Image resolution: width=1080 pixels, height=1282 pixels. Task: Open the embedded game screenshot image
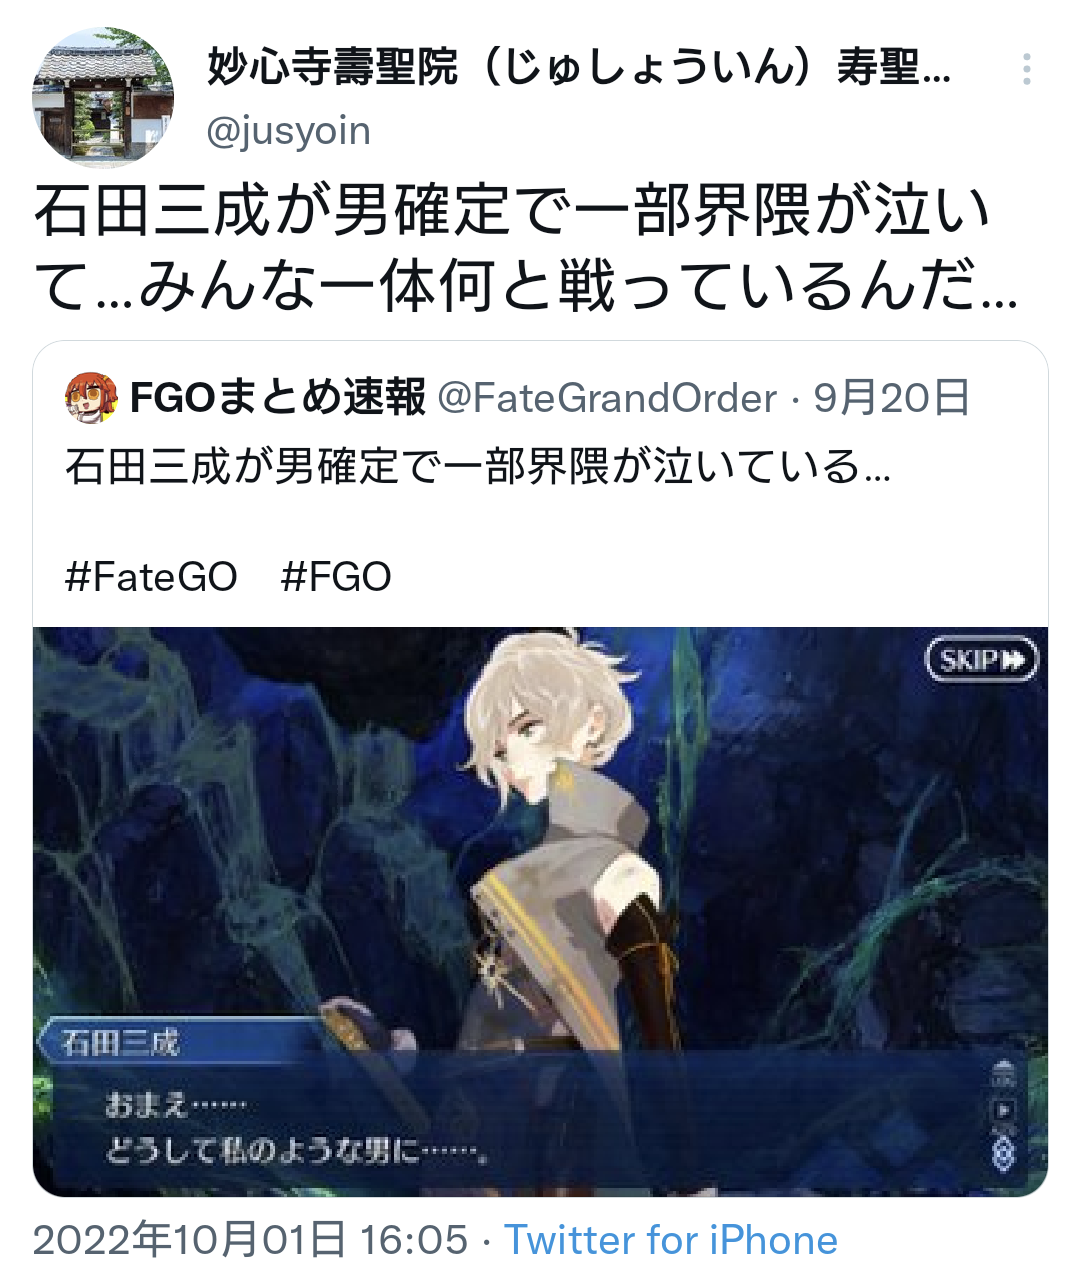pyautogui.click(x=540, y=911)
